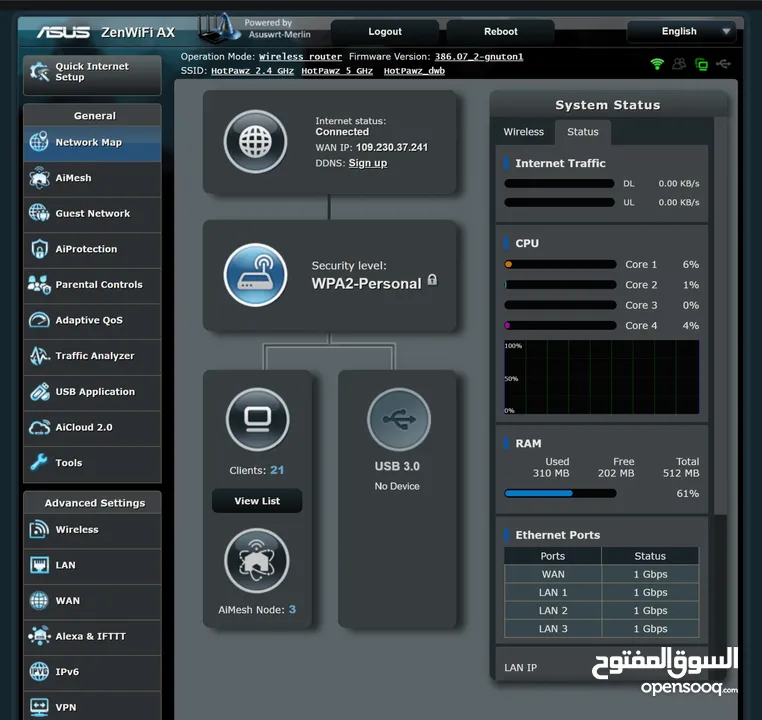Click the WAN globe icon

click(x=39, y=600)
